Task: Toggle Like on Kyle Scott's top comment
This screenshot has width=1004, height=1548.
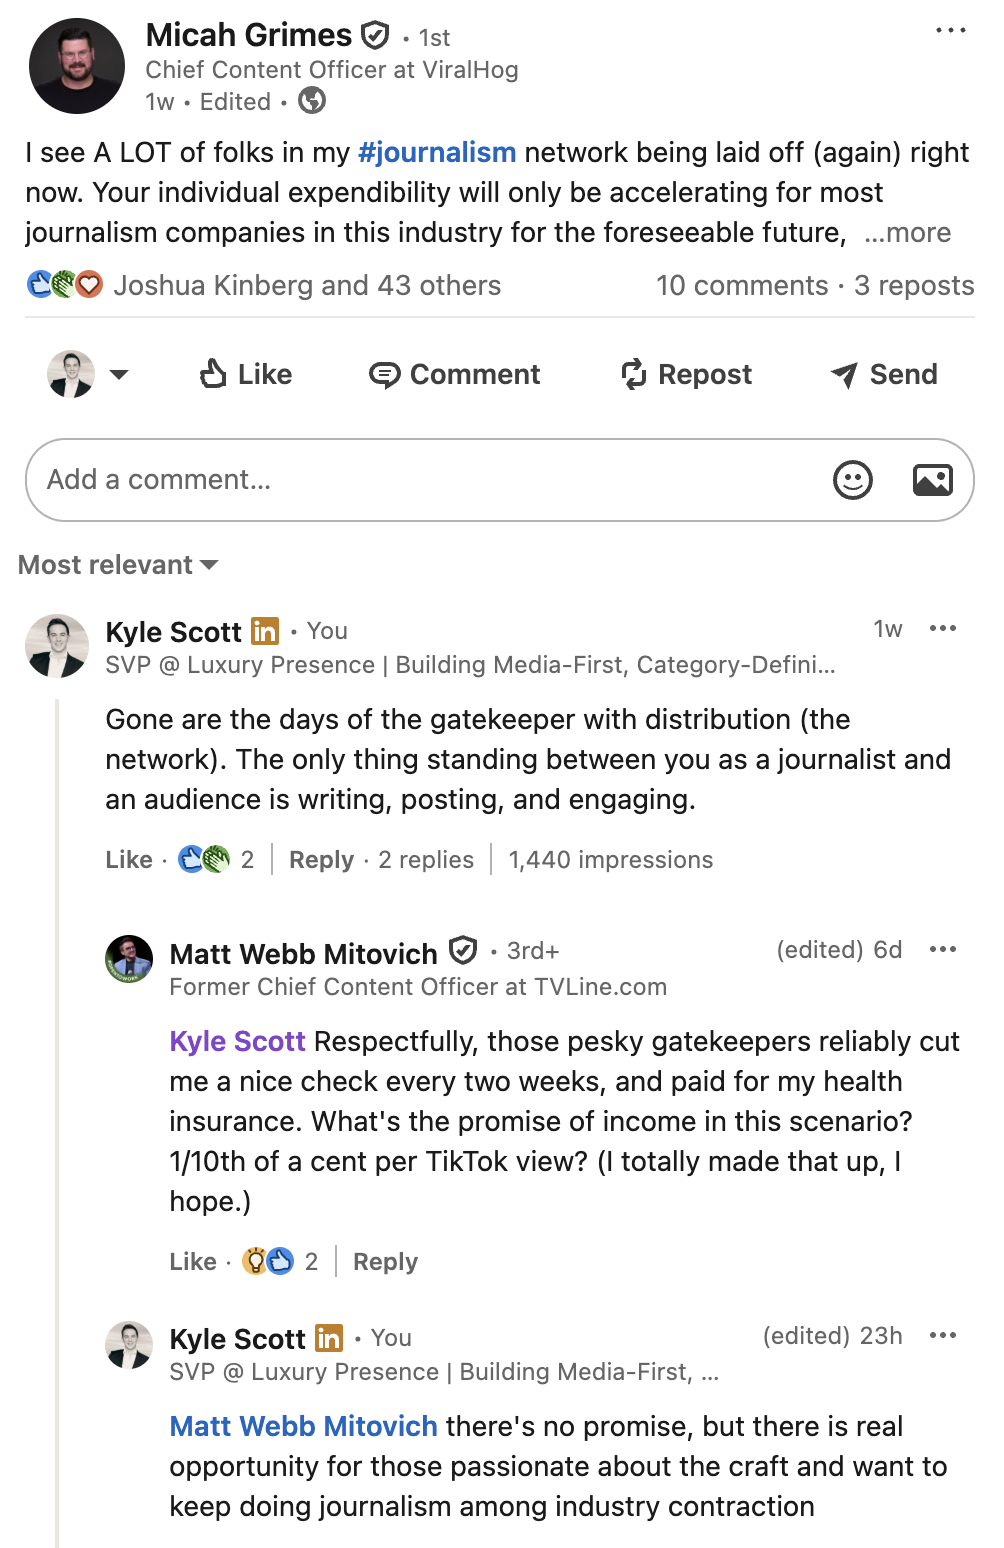Action: [x=129, y=860]
